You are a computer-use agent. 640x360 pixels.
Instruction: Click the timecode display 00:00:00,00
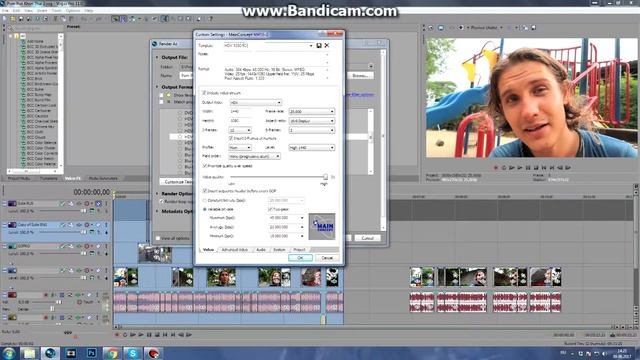[x=91, y=192]
